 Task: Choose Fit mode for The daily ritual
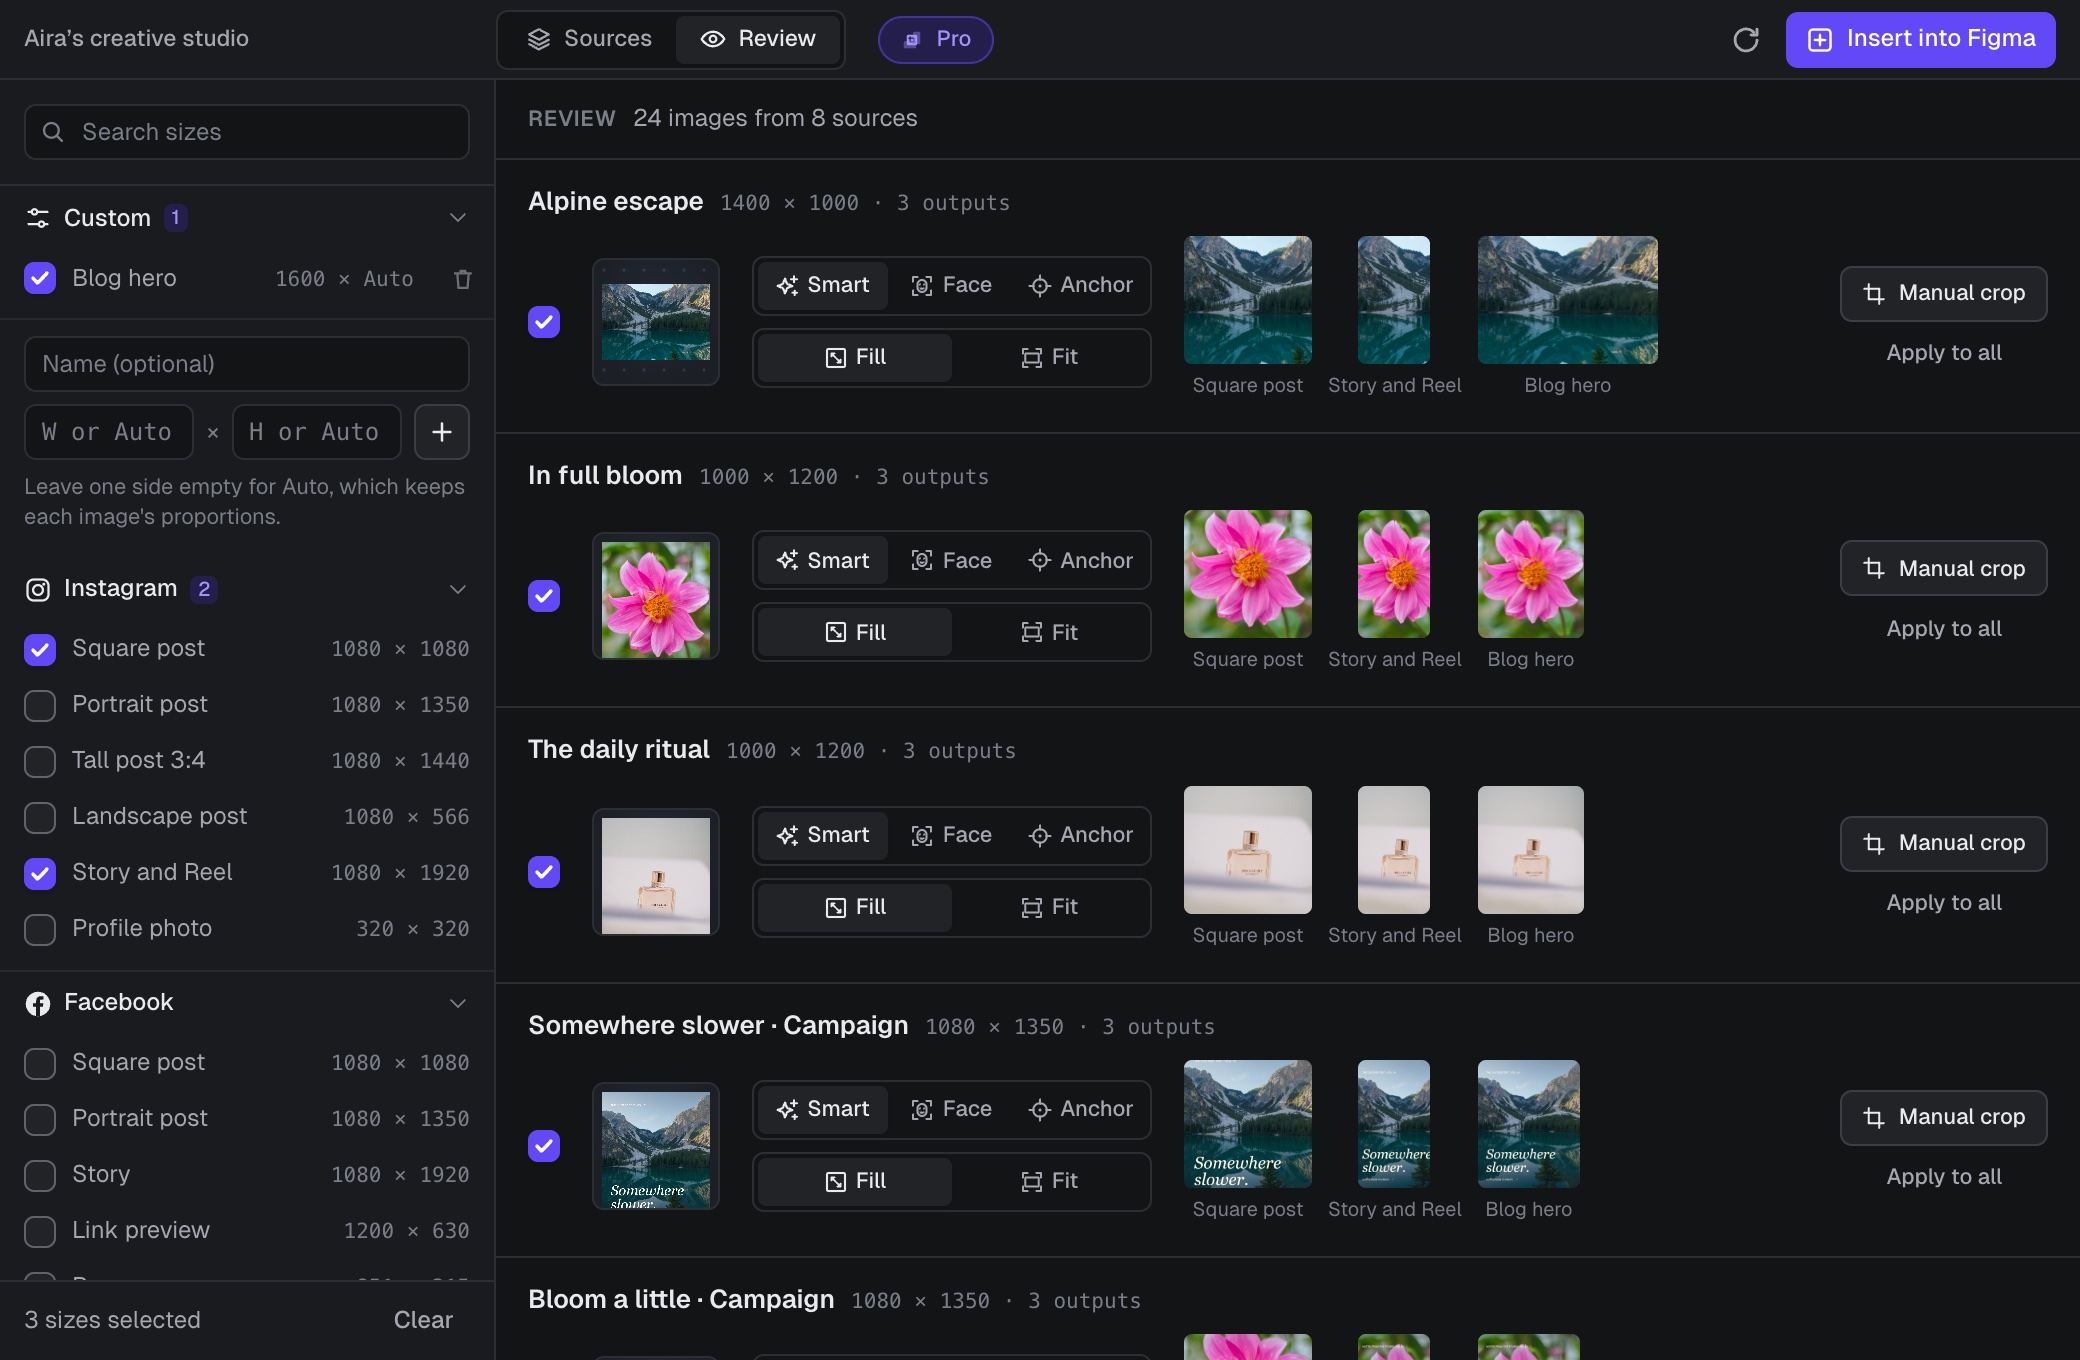tap(1049, 907)
